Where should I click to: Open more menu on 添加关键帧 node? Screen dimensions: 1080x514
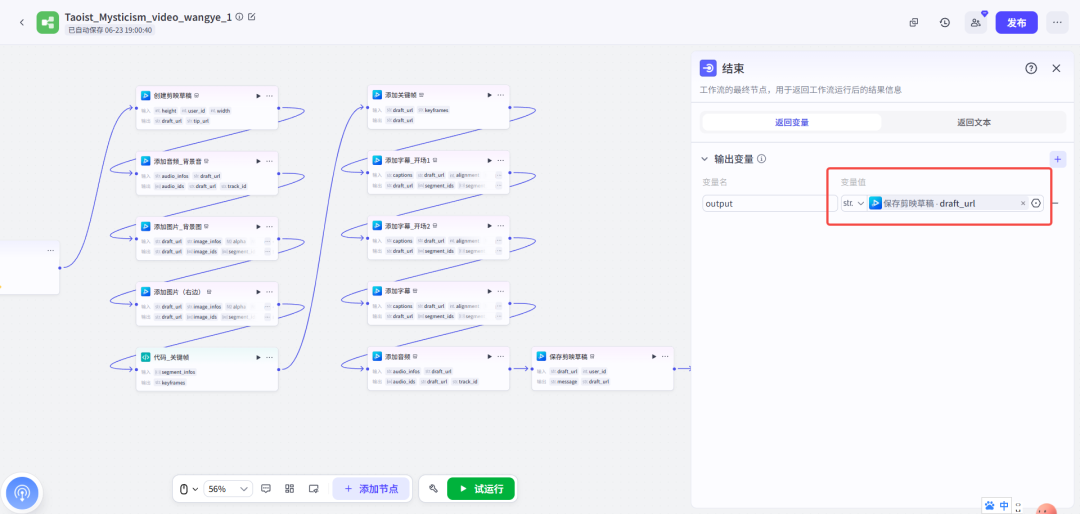point(501,95)
